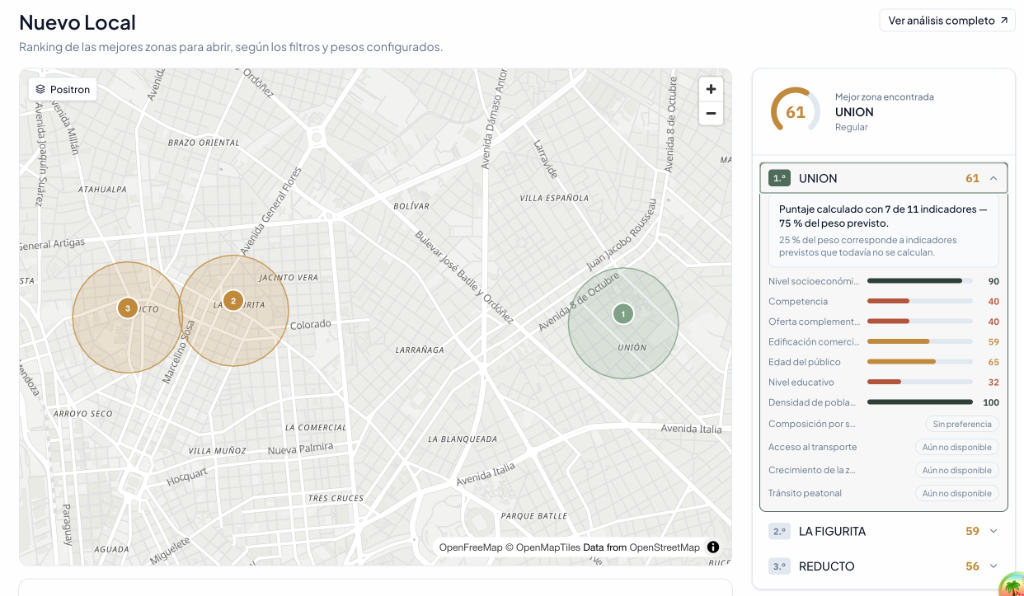Screen dimensions: 1024x596
Task: Click the VILLA ESPAÑOLA map label
Action: click(x=554, y=198)
